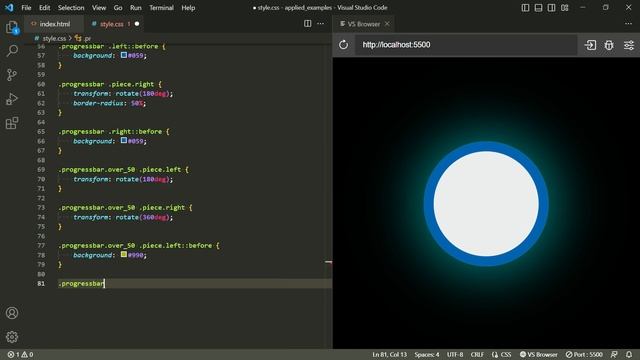Click the white circle in browser preview
The width and height of the screenshot is (640, 360).
click(486, 204)
